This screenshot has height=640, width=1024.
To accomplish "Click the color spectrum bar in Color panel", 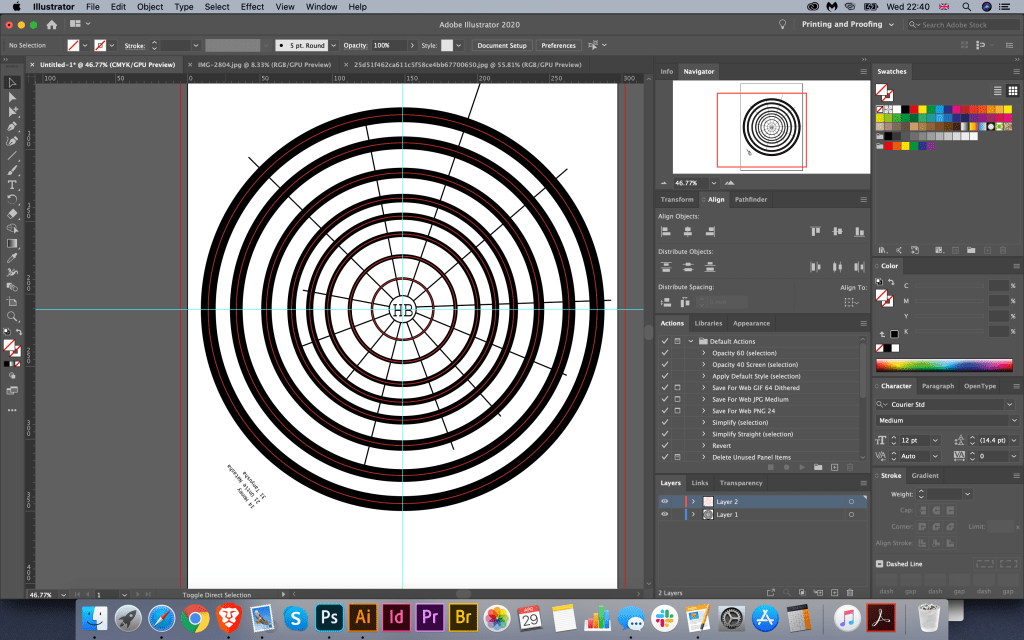I will pyautogui.click(x=943, y=365).
